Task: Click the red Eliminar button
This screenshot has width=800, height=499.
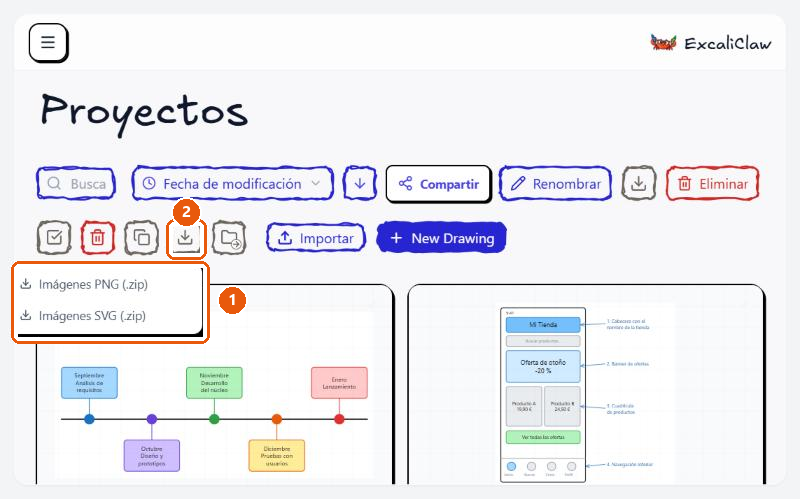Action: click(x=713, y=184)
